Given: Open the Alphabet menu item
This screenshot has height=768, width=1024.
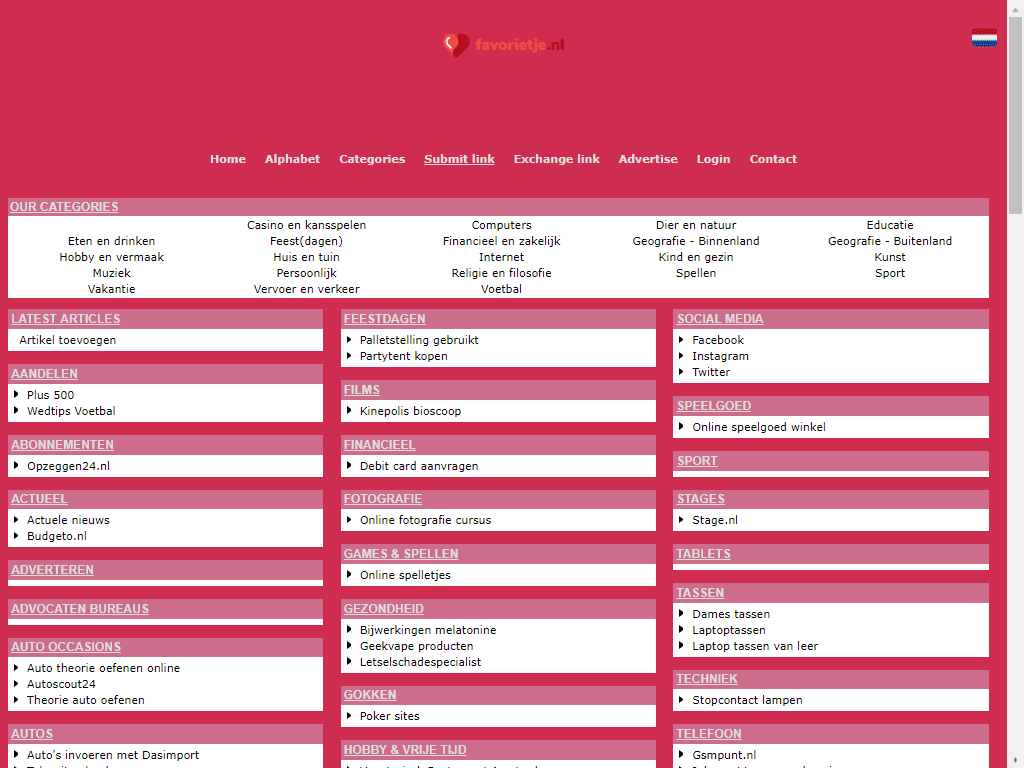Looking at the screenshot, I should (x=292, y=159).
